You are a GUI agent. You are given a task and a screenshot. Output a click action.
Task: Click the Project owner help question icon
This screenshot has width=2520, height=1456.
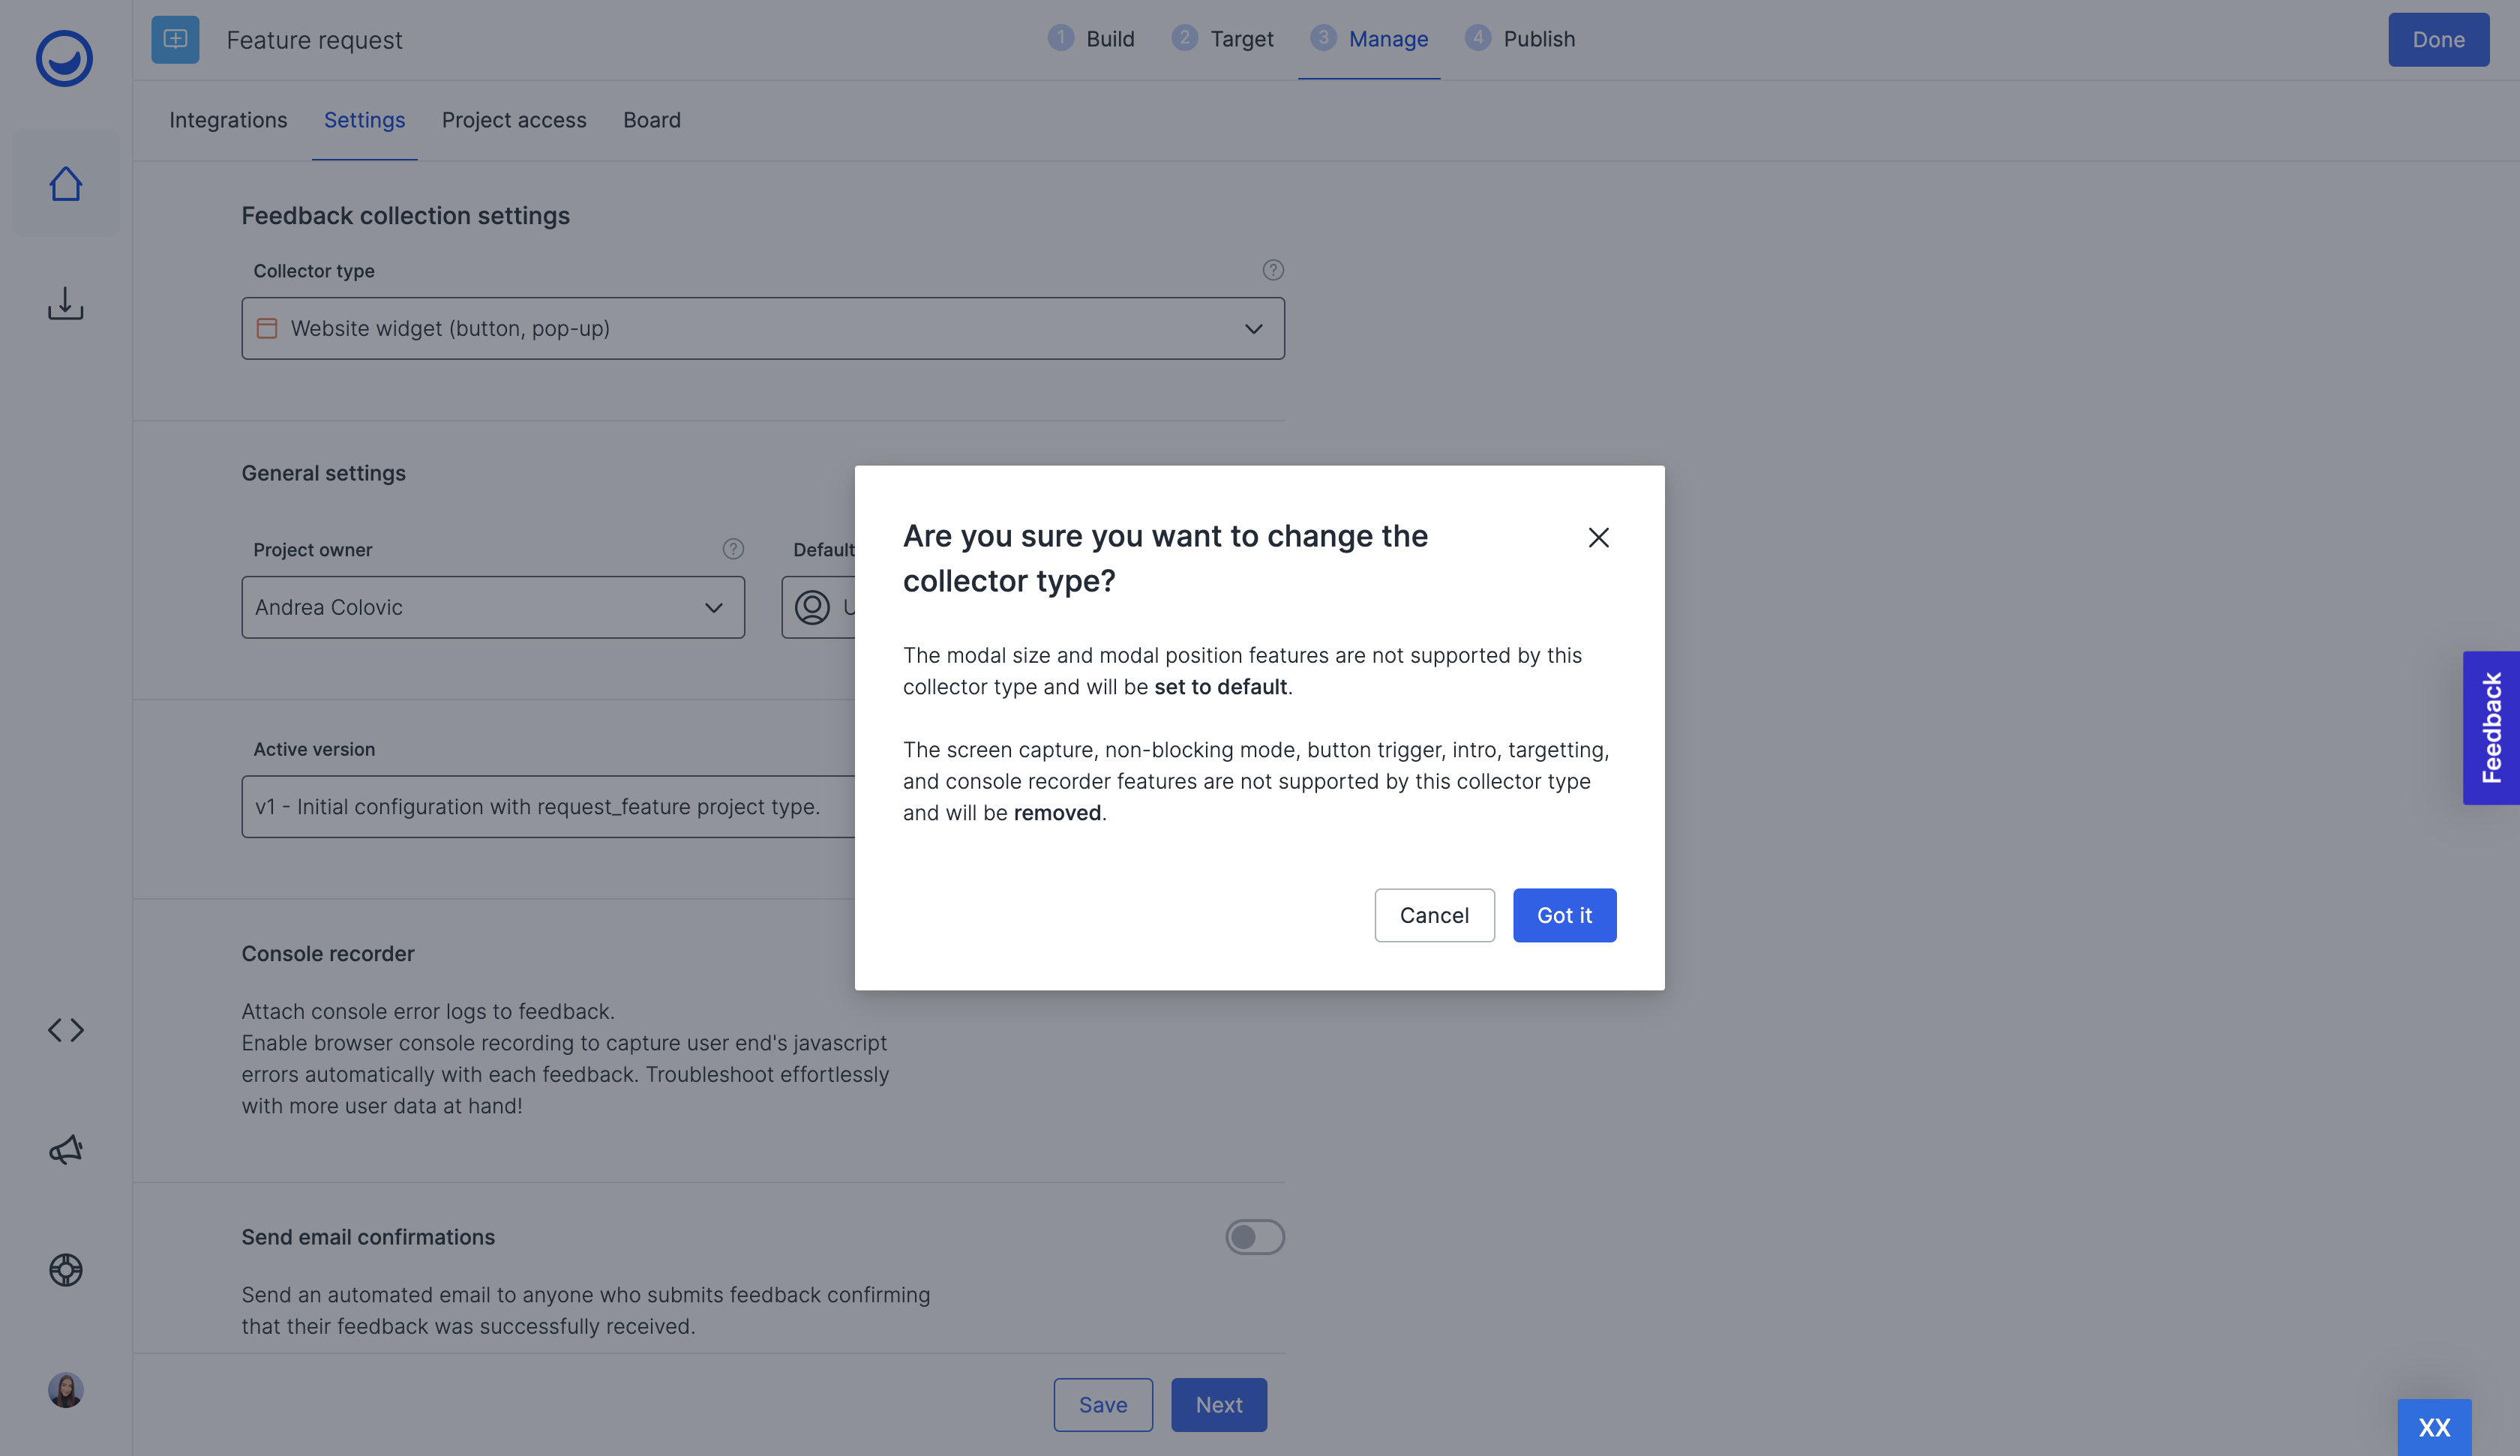[x=733, y=549]
